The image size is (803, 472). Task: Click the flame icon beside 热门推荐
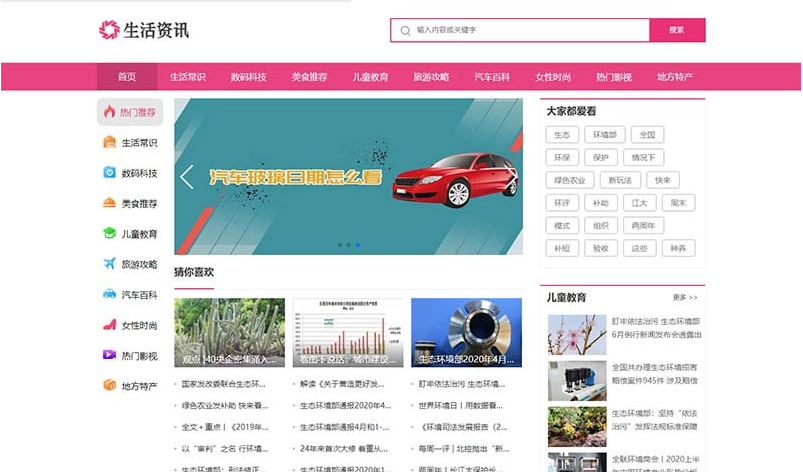coord(109,112)
